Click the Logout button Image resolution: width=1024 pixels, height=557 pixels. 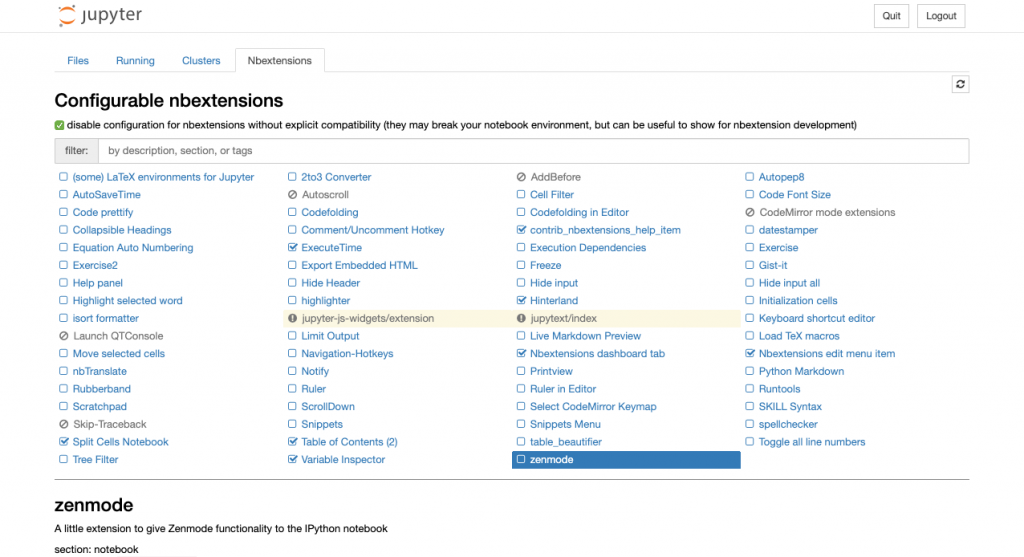[x=941, y=16]
